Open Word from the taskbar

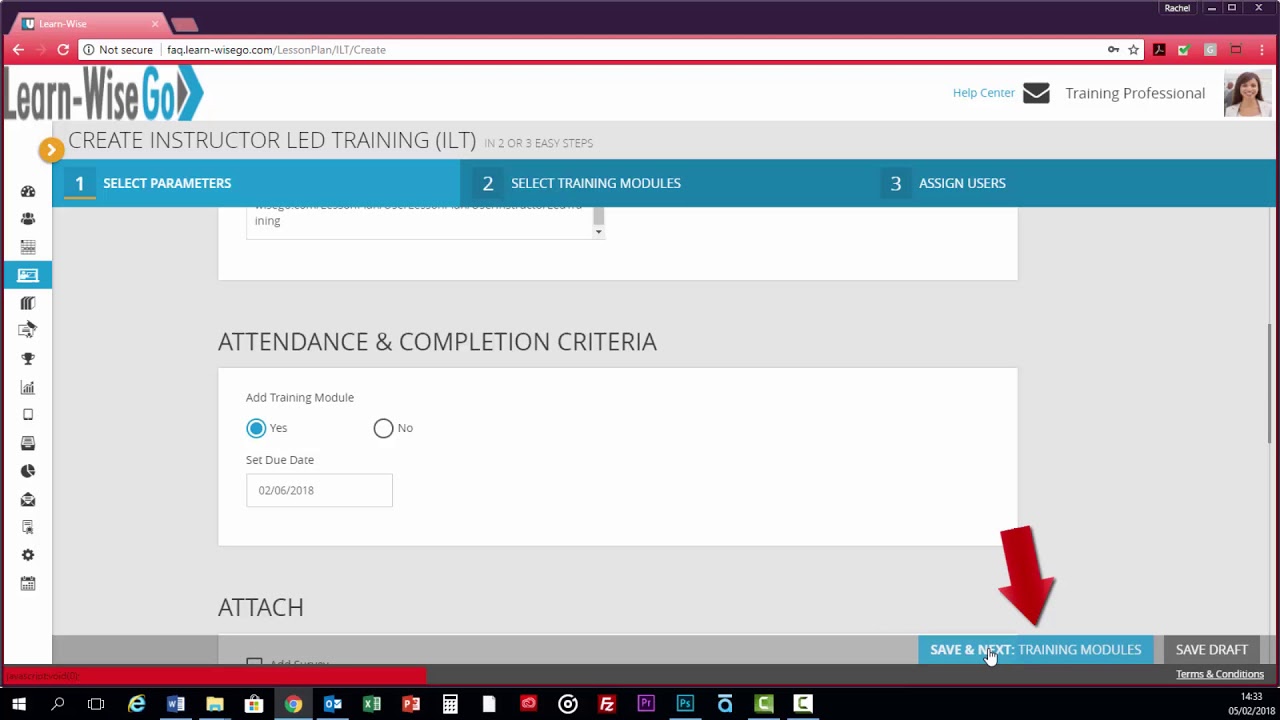coord(175,704)
